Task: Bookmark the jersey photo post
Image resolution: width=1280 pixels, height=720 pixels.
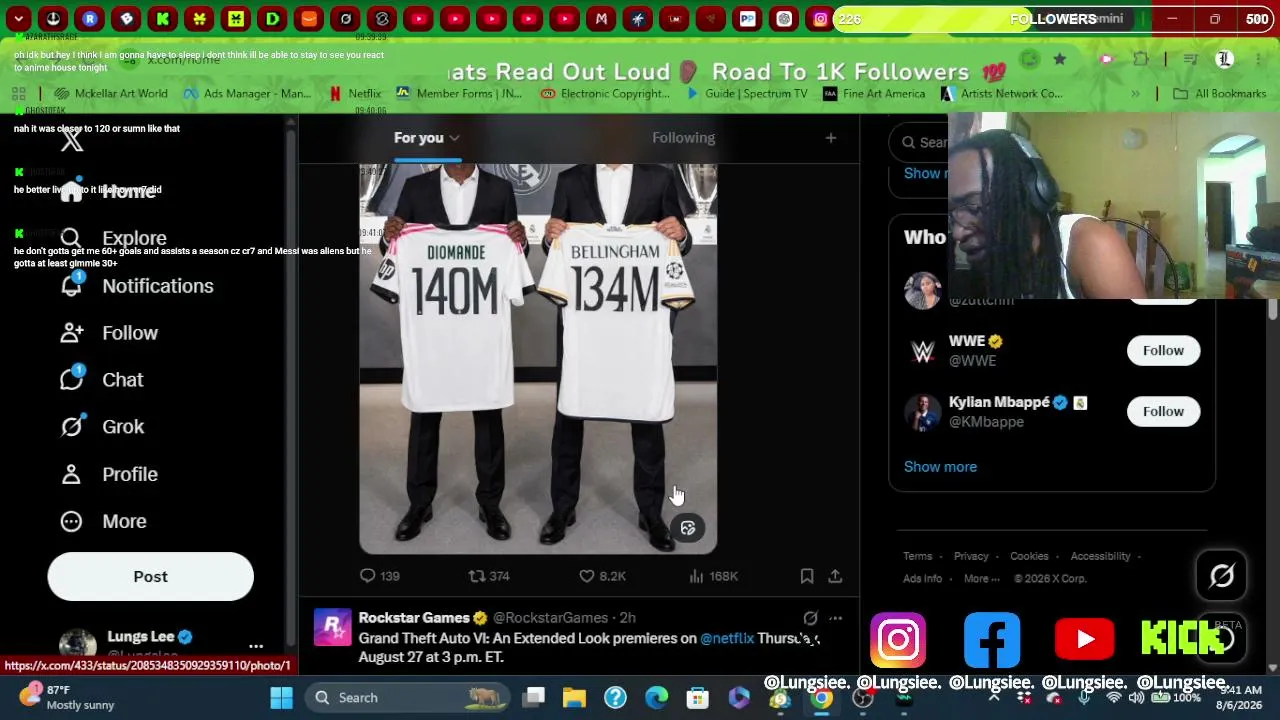Action: pyautogui.click(x=806, y=576)
